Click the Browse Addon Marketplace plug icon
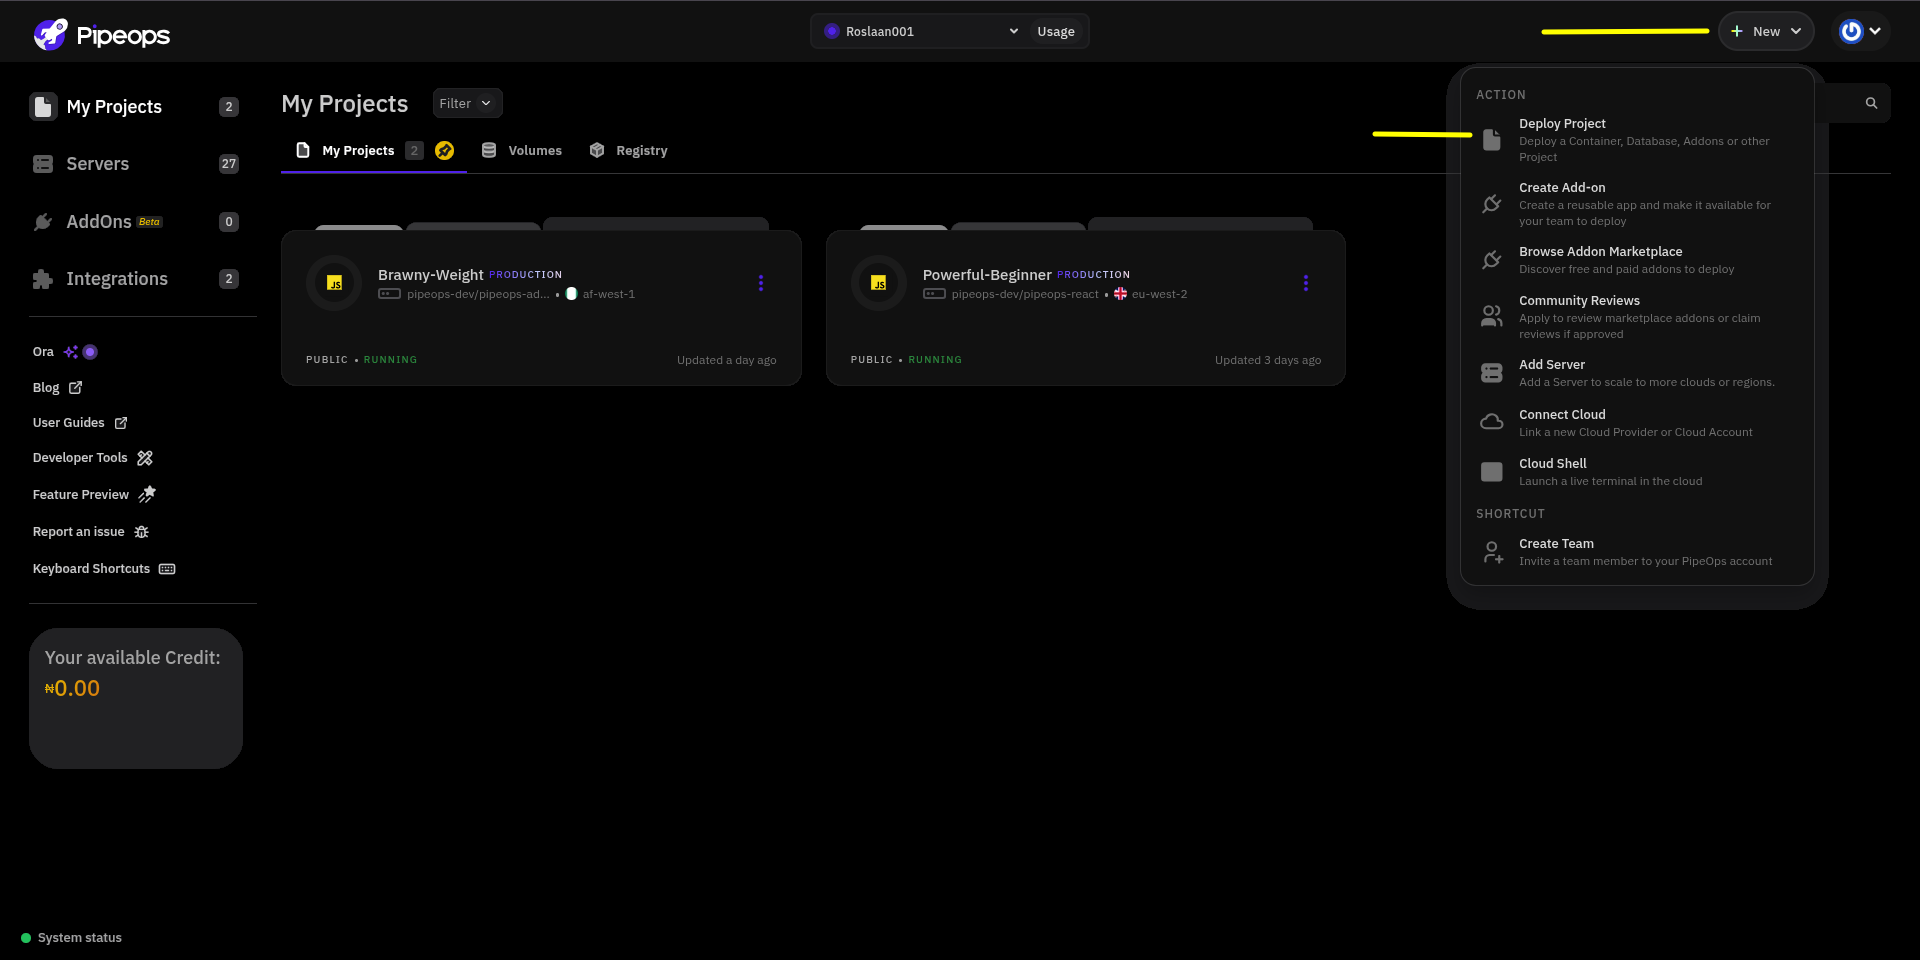Image resolution: width=1920 pixels, height=960 pixels. [1492, 260]
